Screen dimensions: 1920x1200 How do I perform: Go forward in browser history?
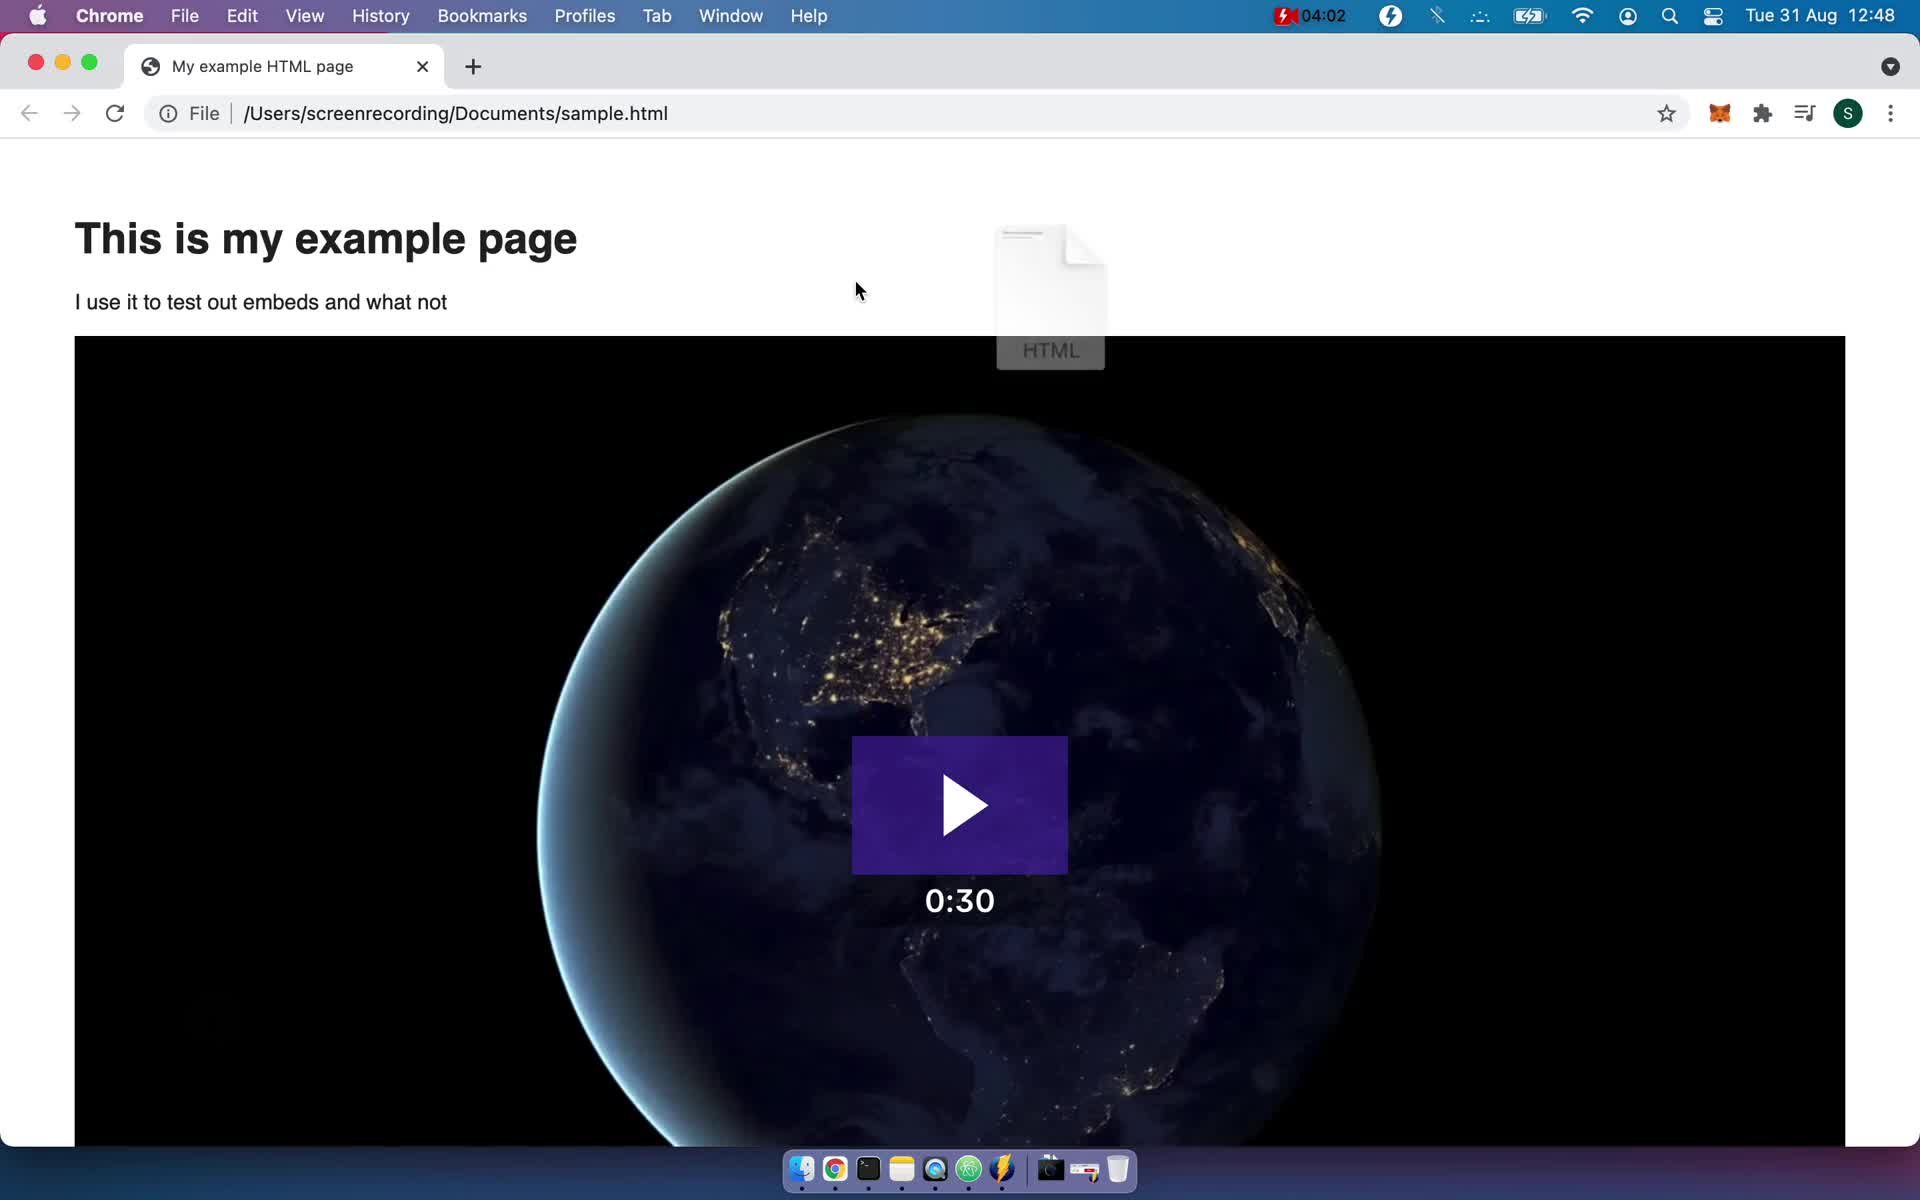(x=72, y=113)
